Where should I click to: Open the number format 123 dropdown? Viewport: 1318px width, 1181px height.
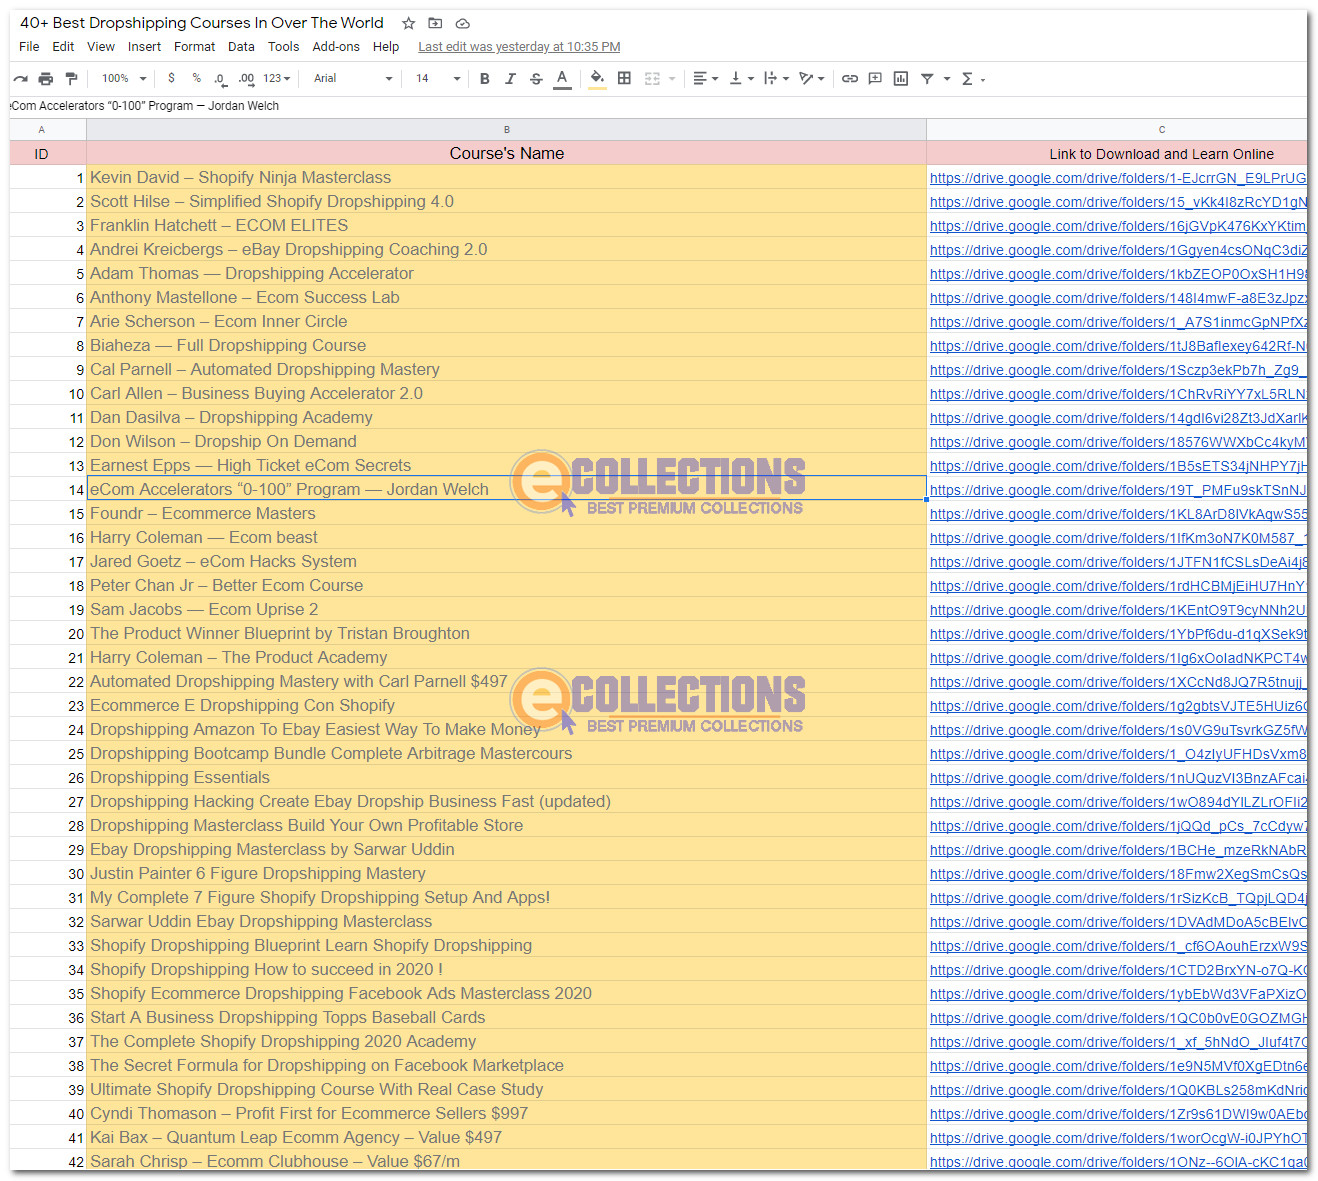(x=277, y=78)
